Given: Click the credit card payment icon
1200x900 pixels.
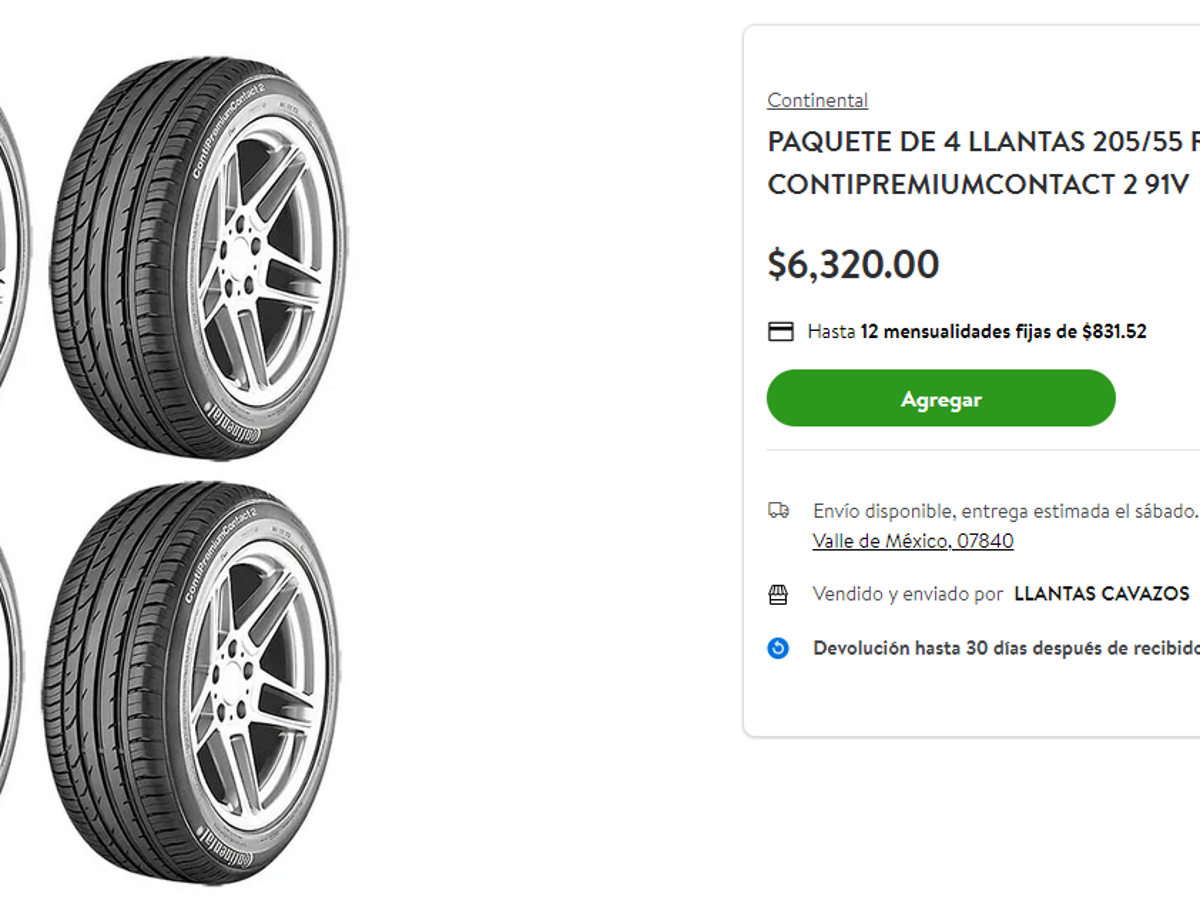Looking at the screenshot, I should pyautogui.click(x=779, y=330).
